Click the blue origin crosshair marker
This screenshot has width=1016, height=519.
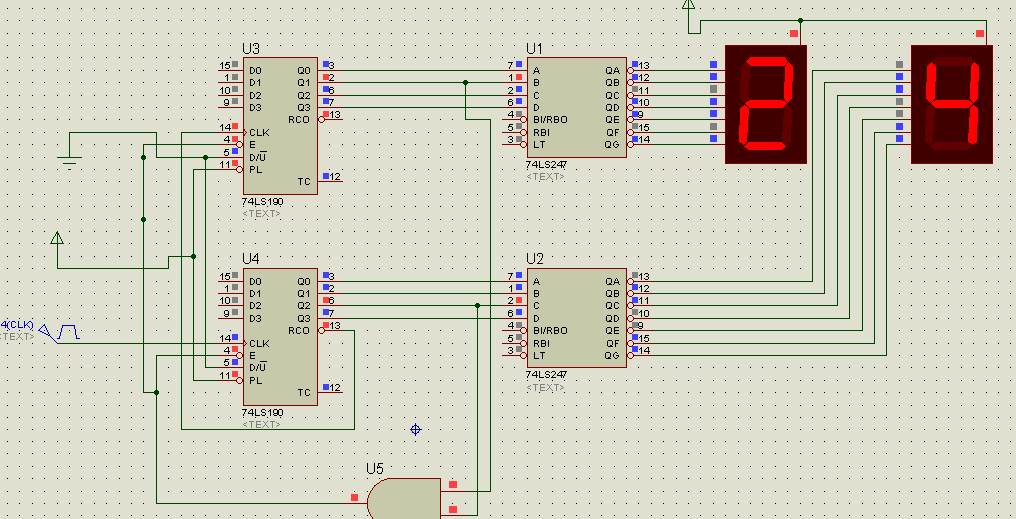pyautogui.click(x=416, y=430)
